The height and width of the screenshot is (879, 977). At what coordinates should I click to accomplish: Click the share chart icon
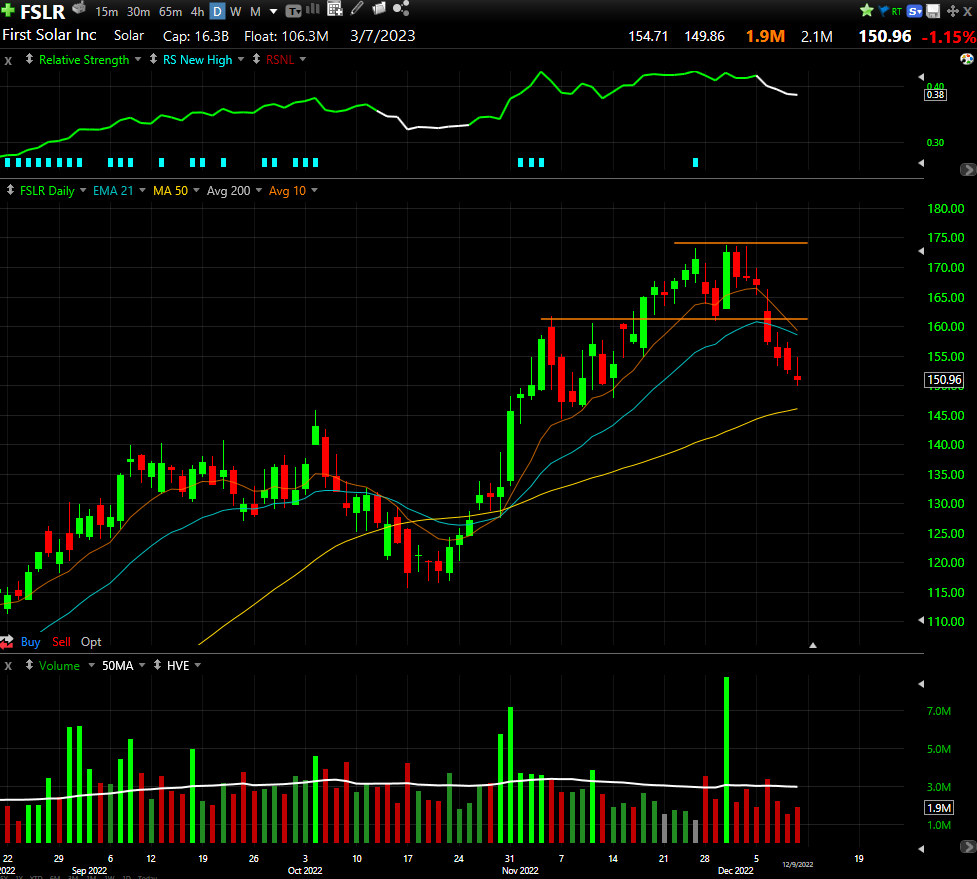pyautogui.click(x=401, y=9)
